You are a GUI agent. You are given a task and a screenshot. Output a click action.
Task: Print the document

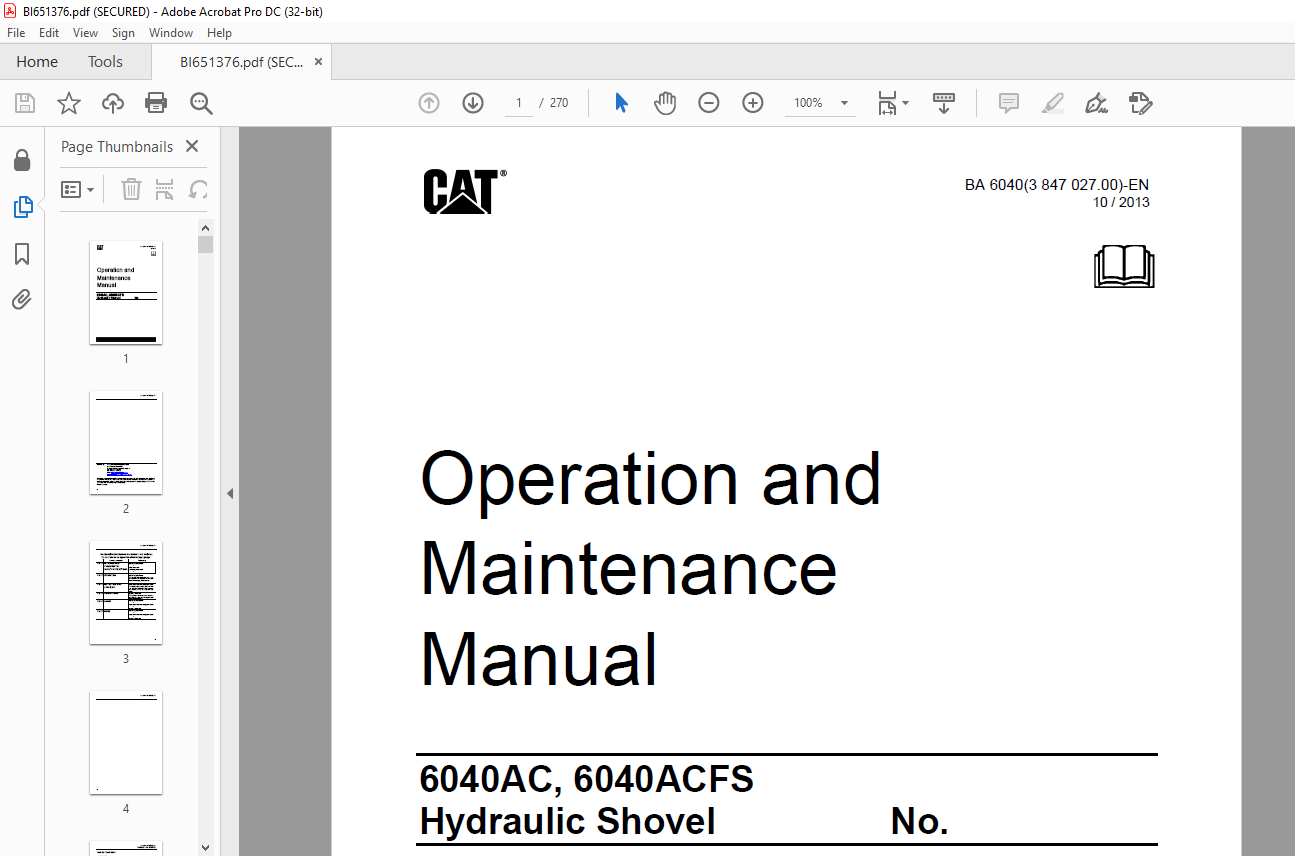point(156,103)
